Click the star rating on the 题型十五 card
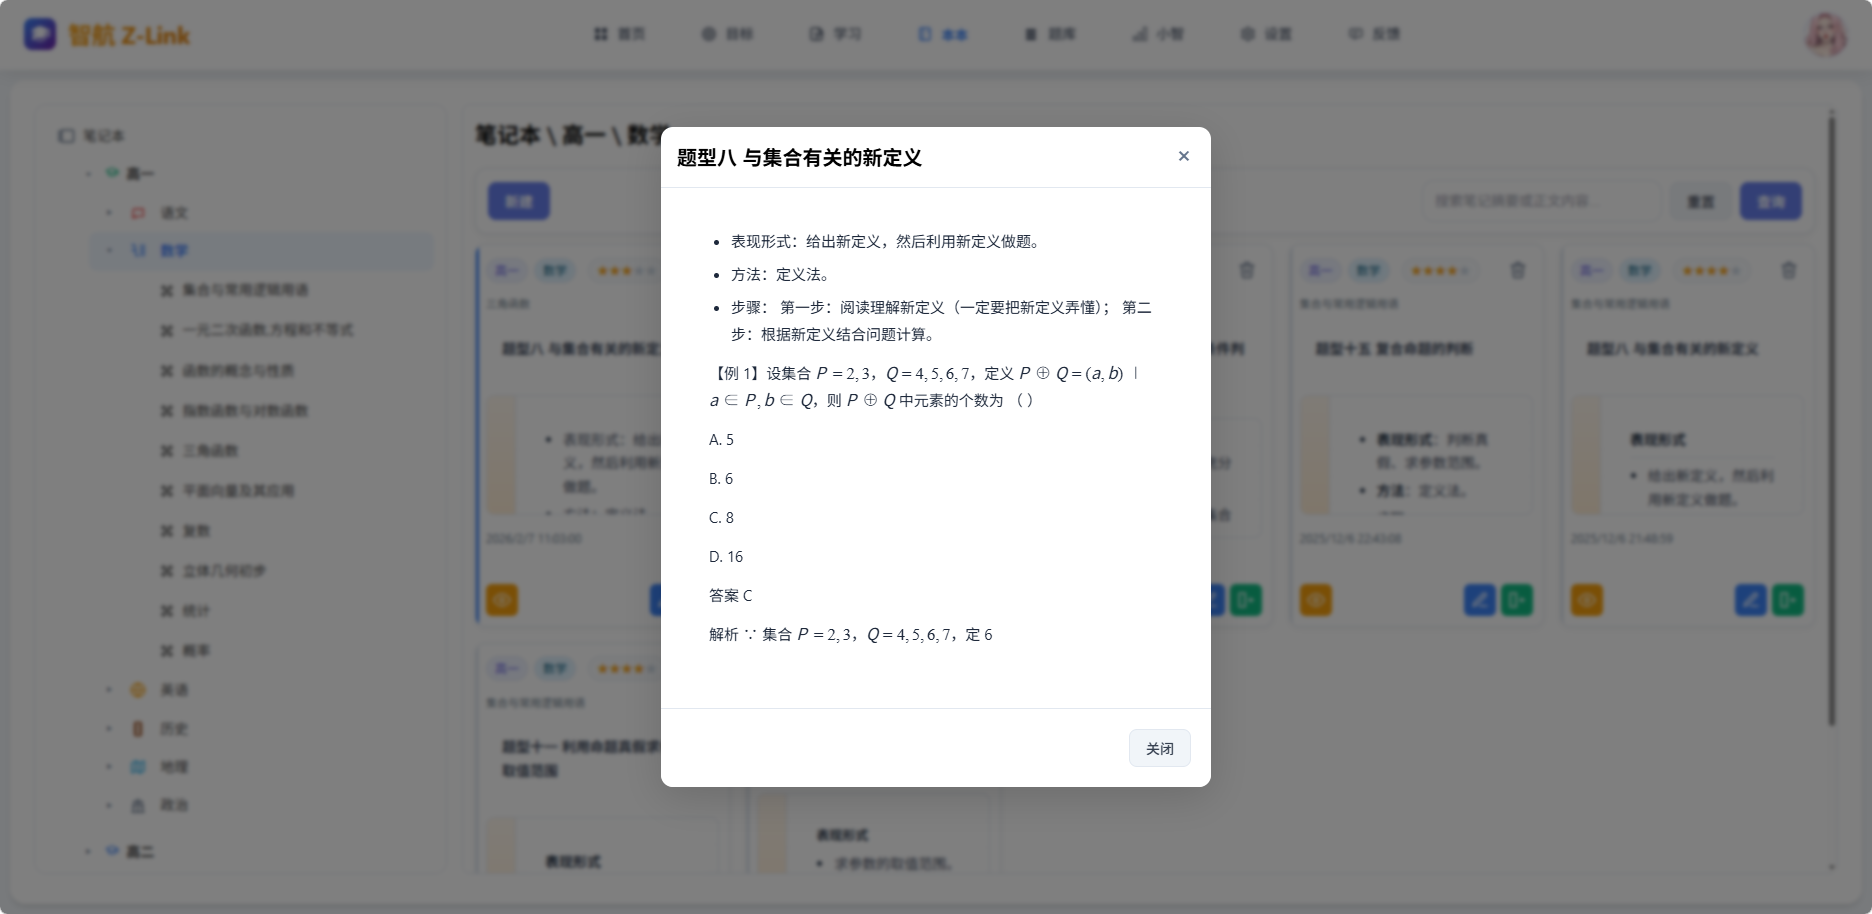This screenshot has height=914, width=1872. (x=1439, y=270)
